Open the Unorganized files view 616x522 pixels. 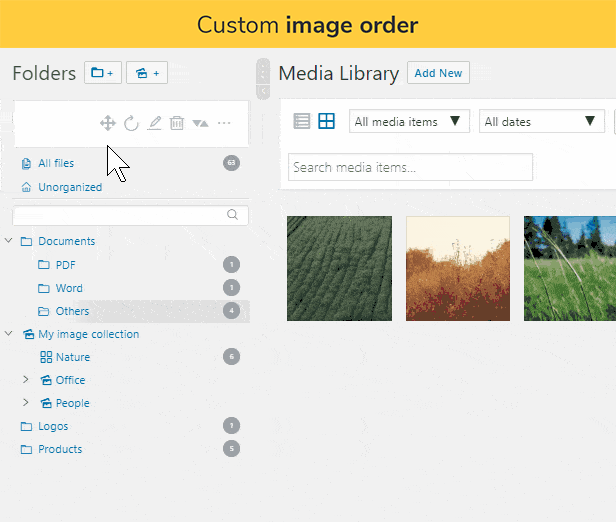click(69, 187)
